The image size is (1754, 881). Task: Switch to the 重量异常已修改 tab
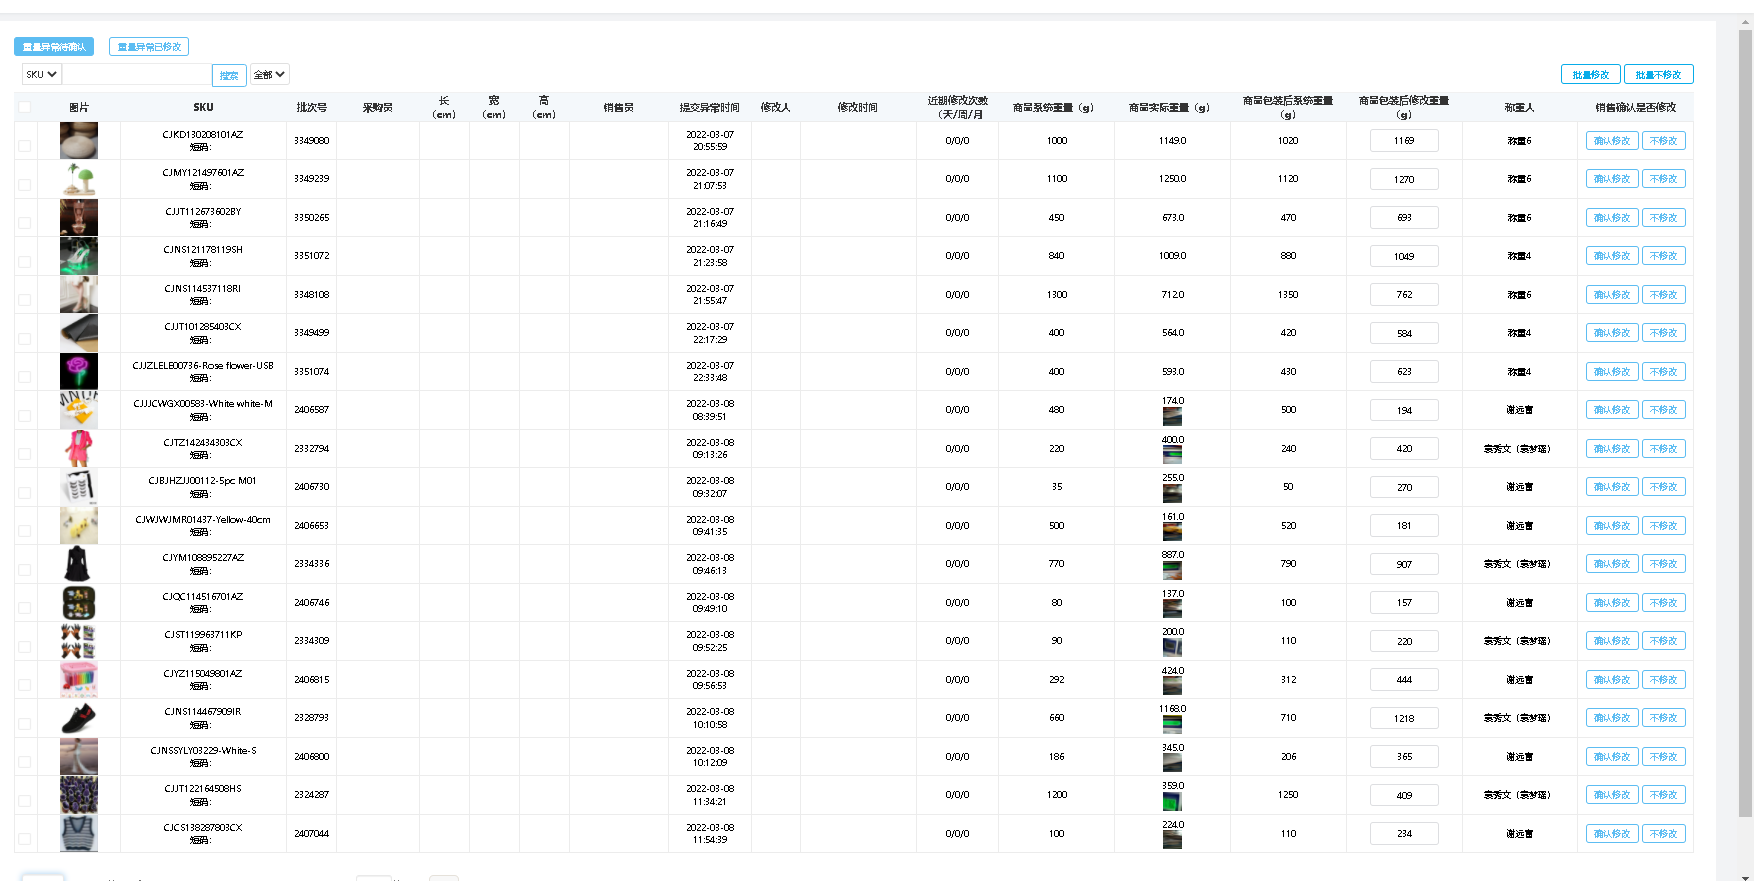149,47
